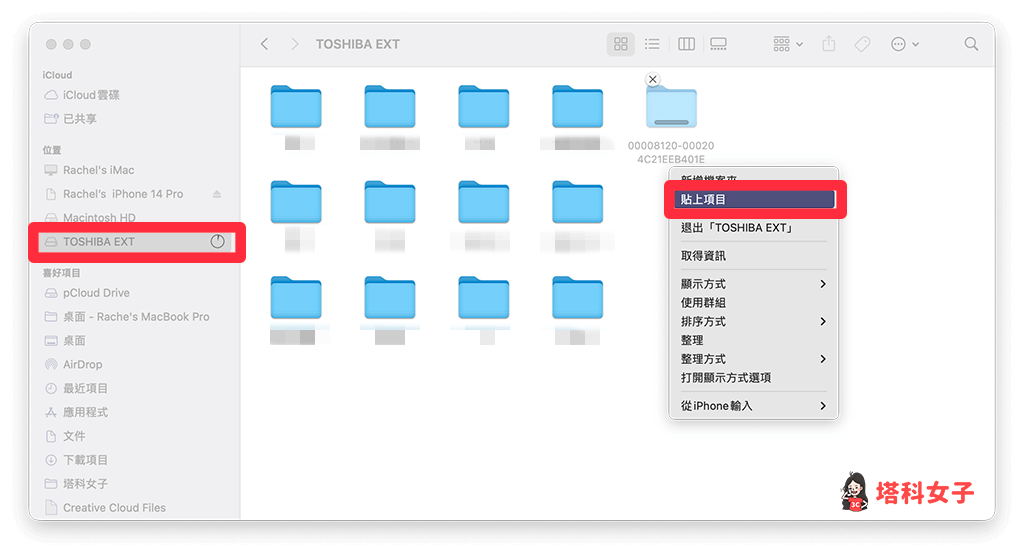Image resolution: width=1024 pixels, height=556 pixels.
Task: Go forward with the right chevron button
Action: (295, 44)
